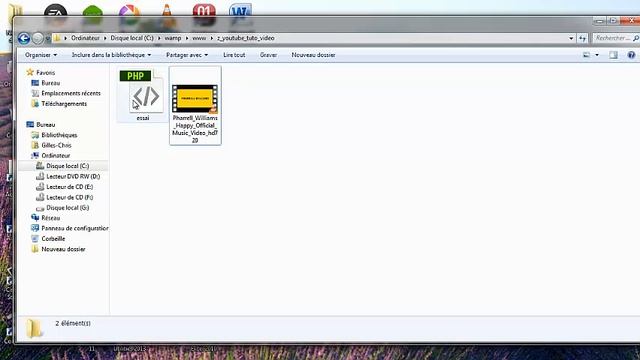The image size is (640, 360).
Task: Click the Réseau network icon
Action: click(35, 218)
